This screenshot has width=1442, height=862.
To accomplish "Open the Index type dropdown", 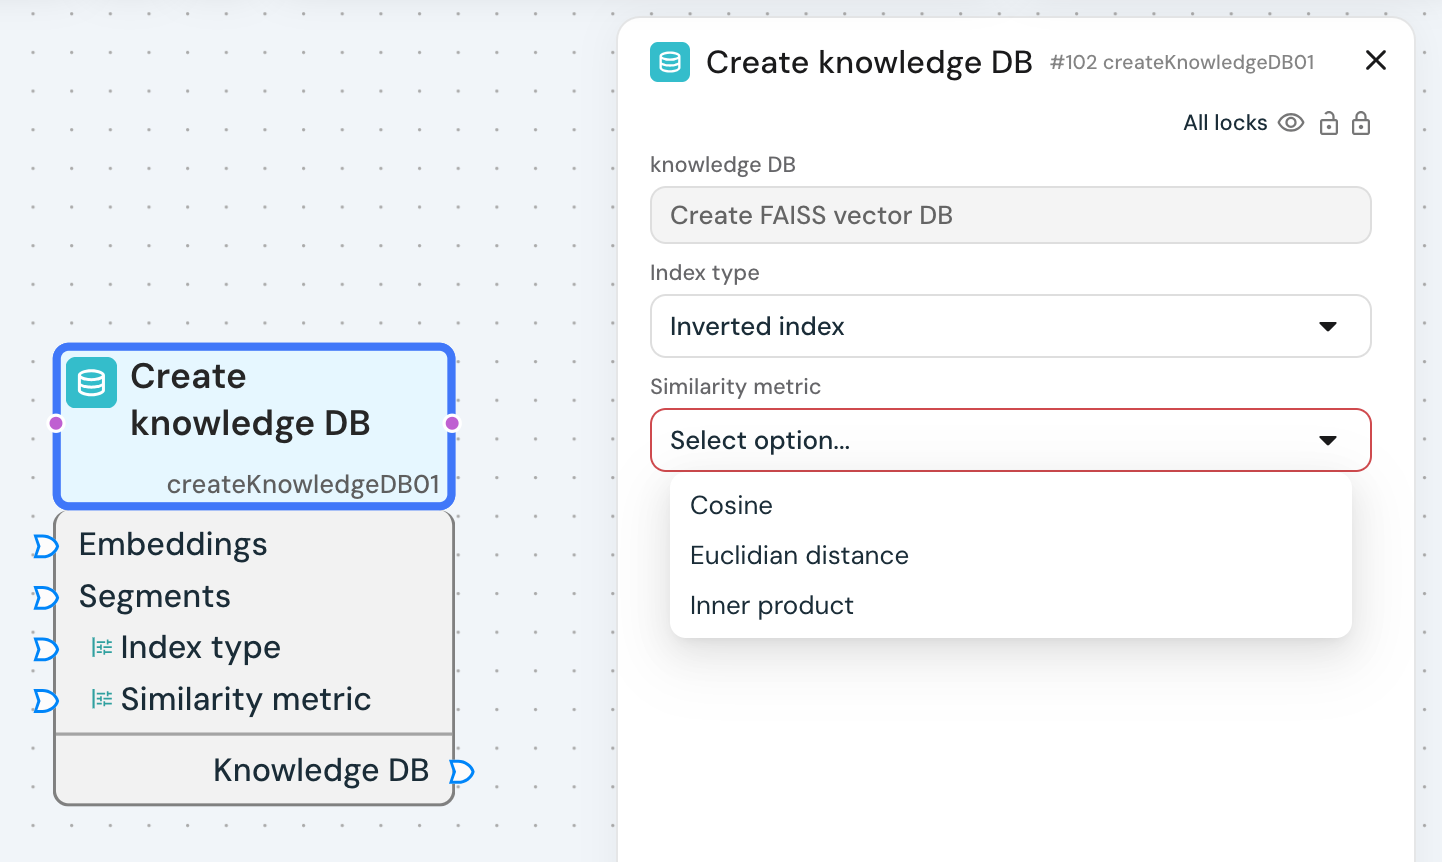I will [1010, 326].
